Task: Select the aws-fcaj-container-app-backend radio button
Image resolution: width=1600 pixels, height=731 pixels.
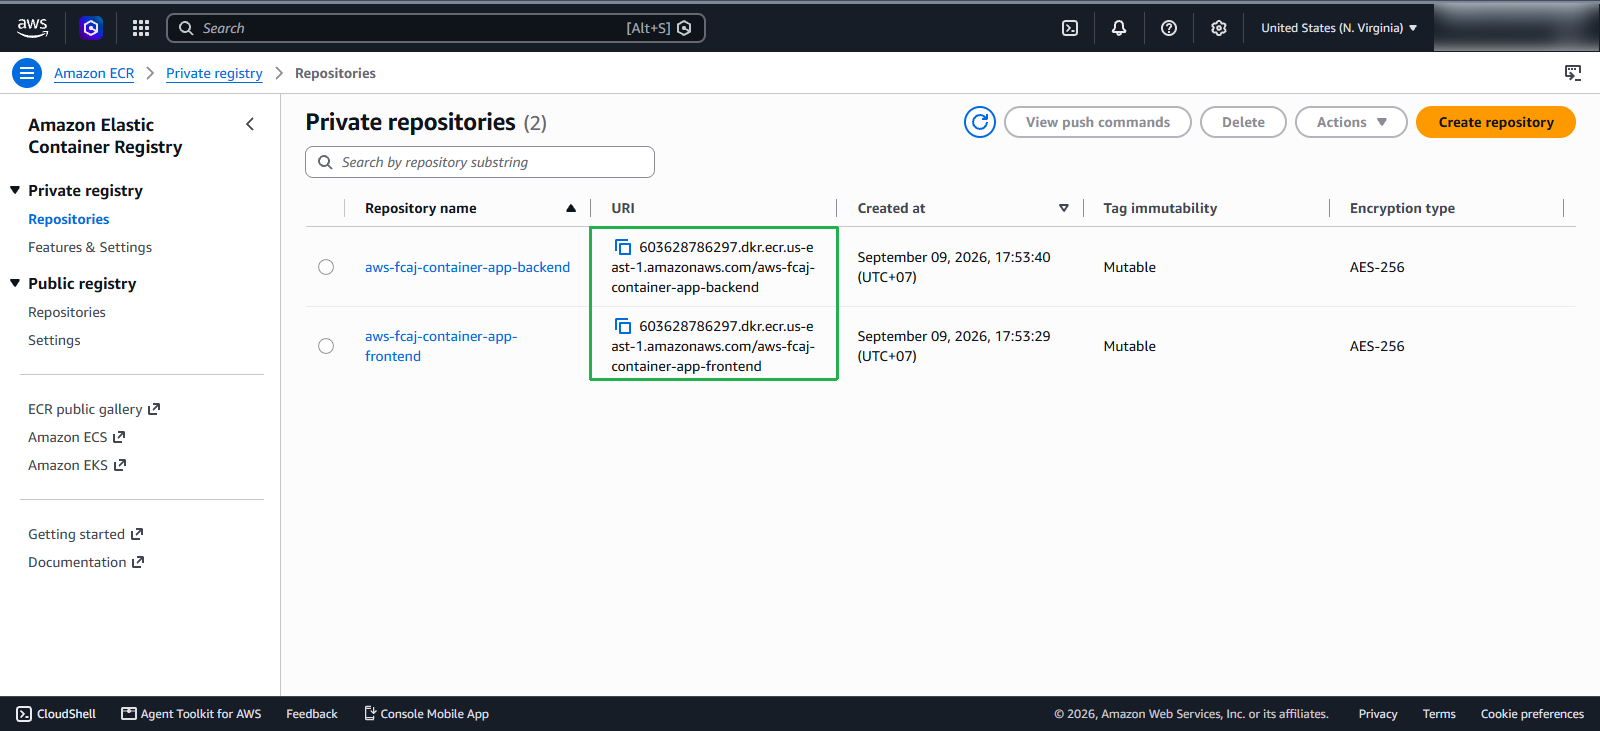Action: click(326, 267)
